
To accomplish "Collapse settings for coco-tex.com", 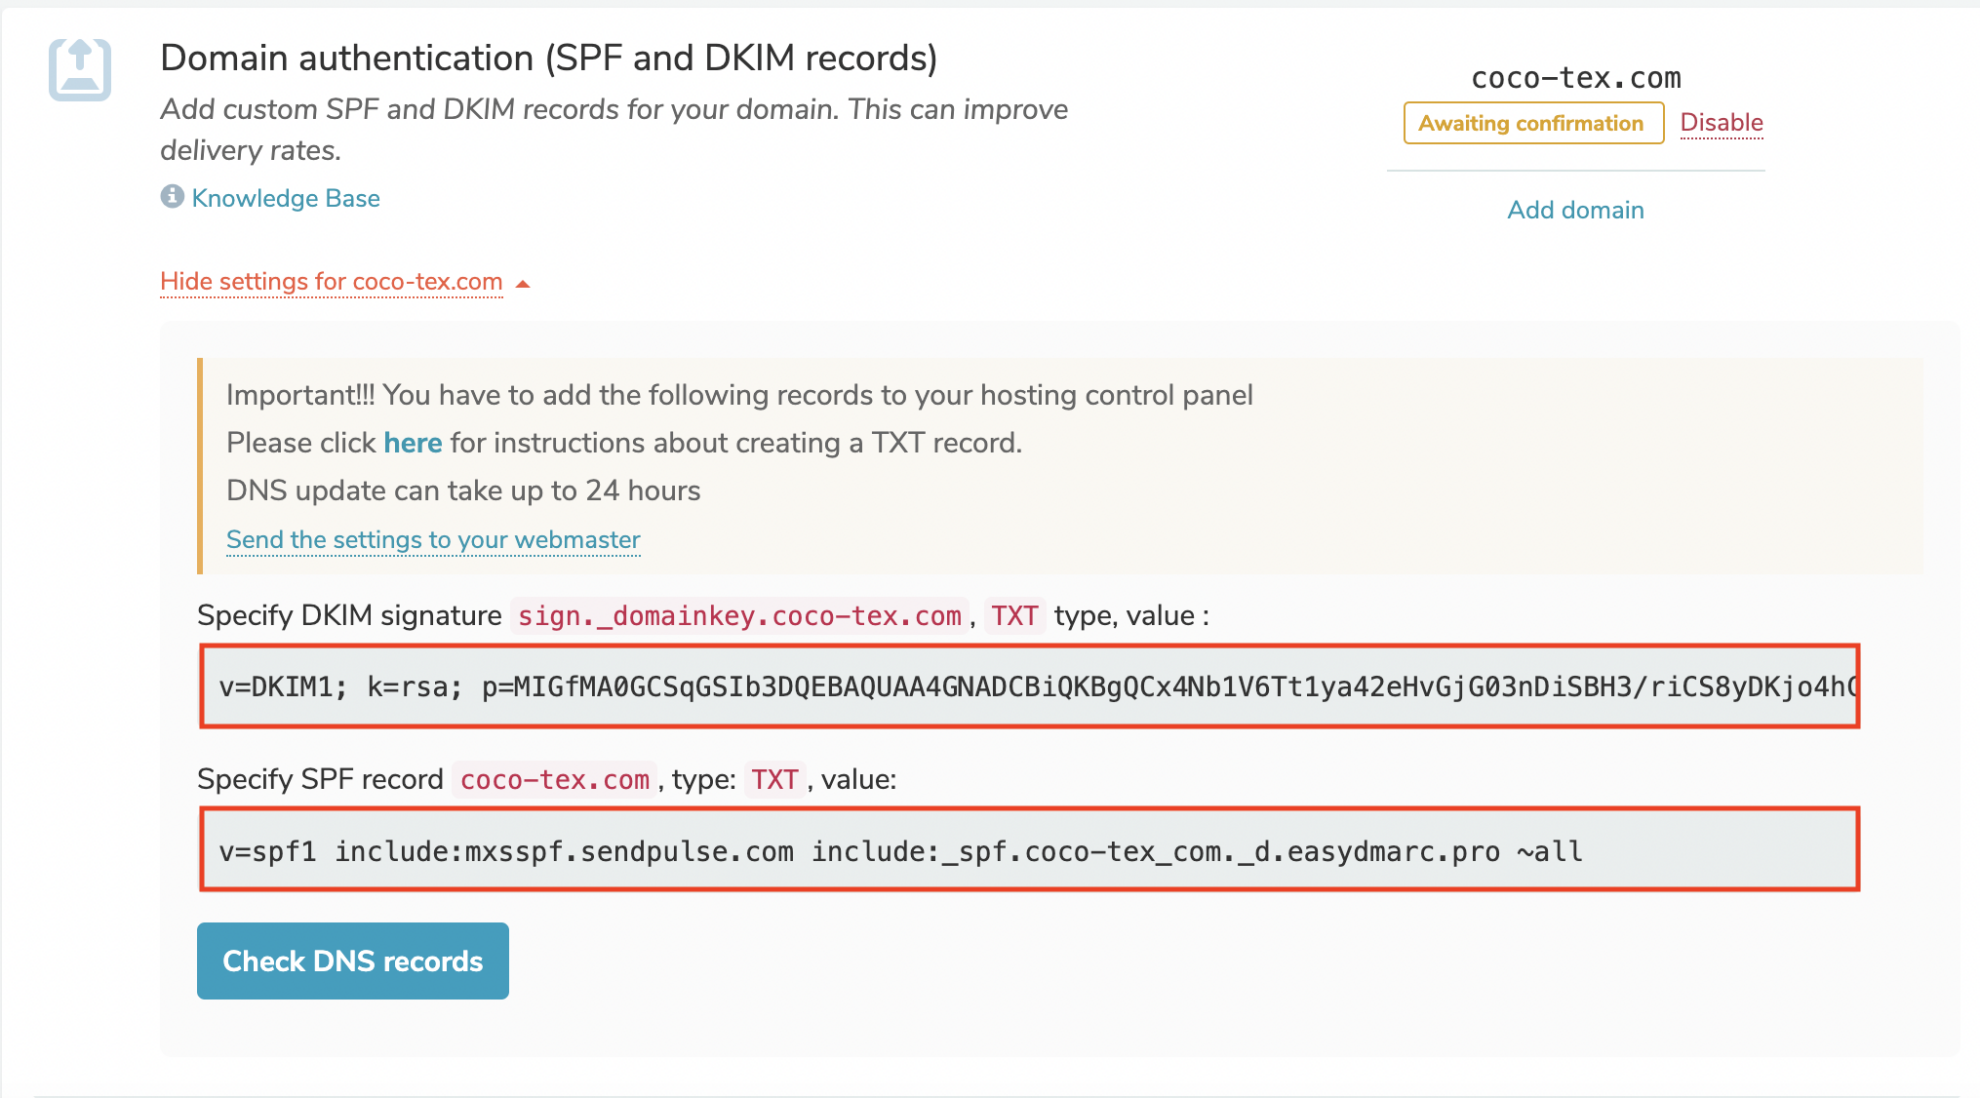I will [330, 282].
